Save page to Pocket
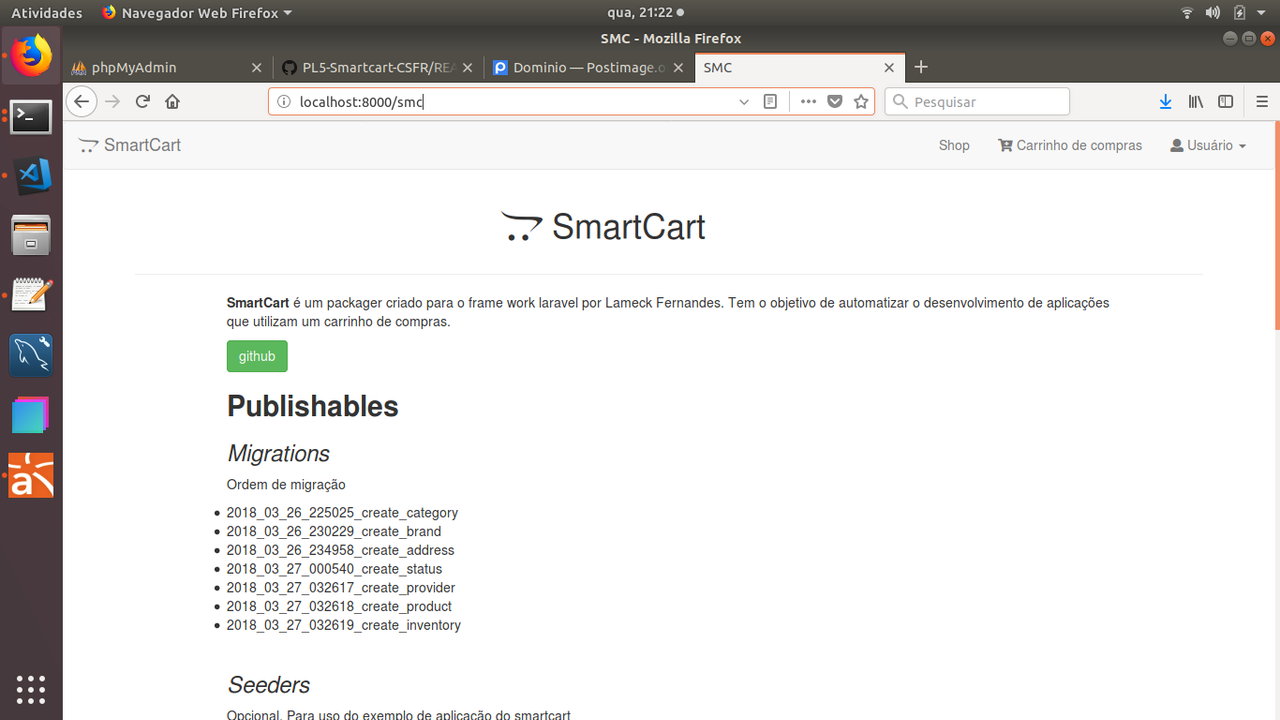 tap(835, 102)
